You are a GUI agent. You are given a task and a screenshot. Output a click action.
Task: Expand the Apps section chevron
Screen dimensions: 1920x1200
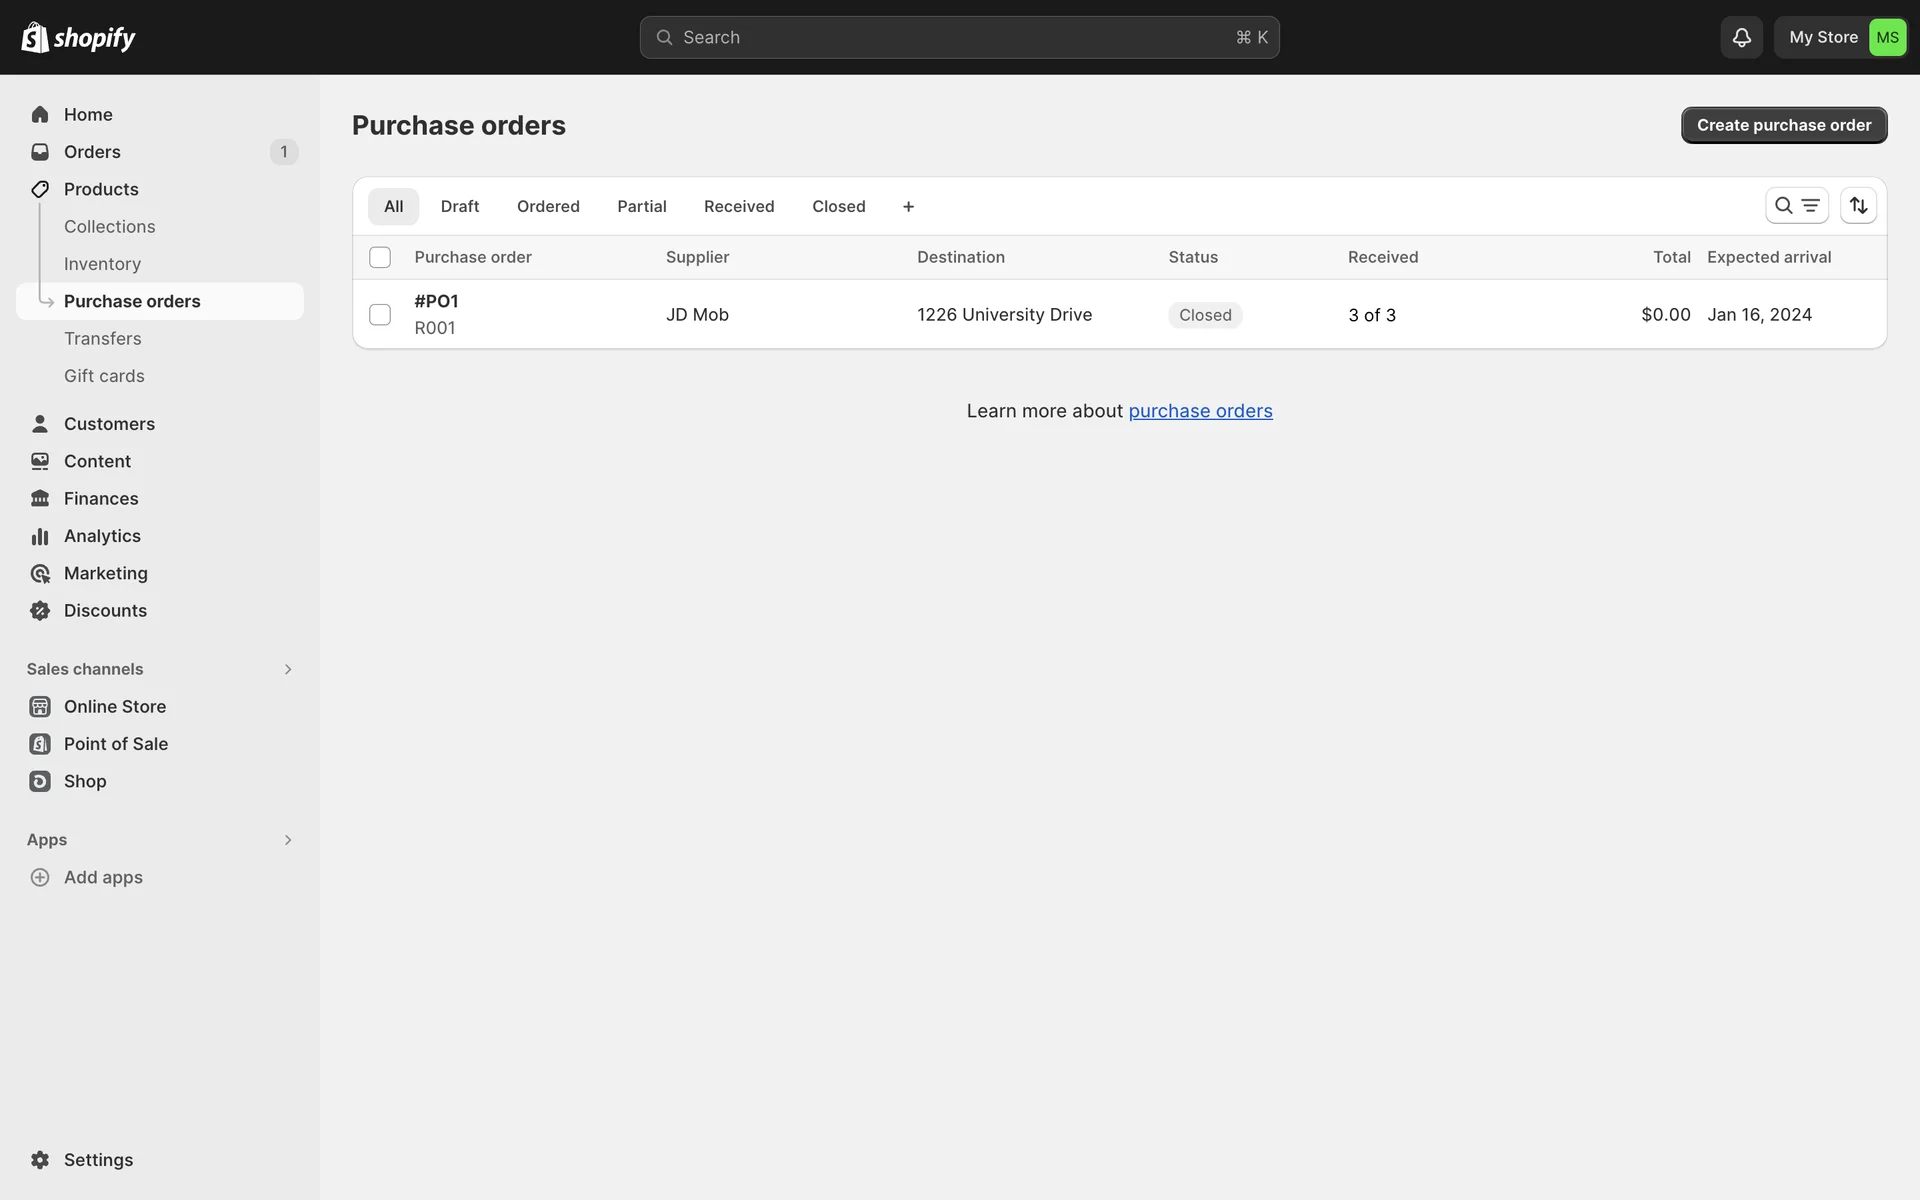[288, 840]
